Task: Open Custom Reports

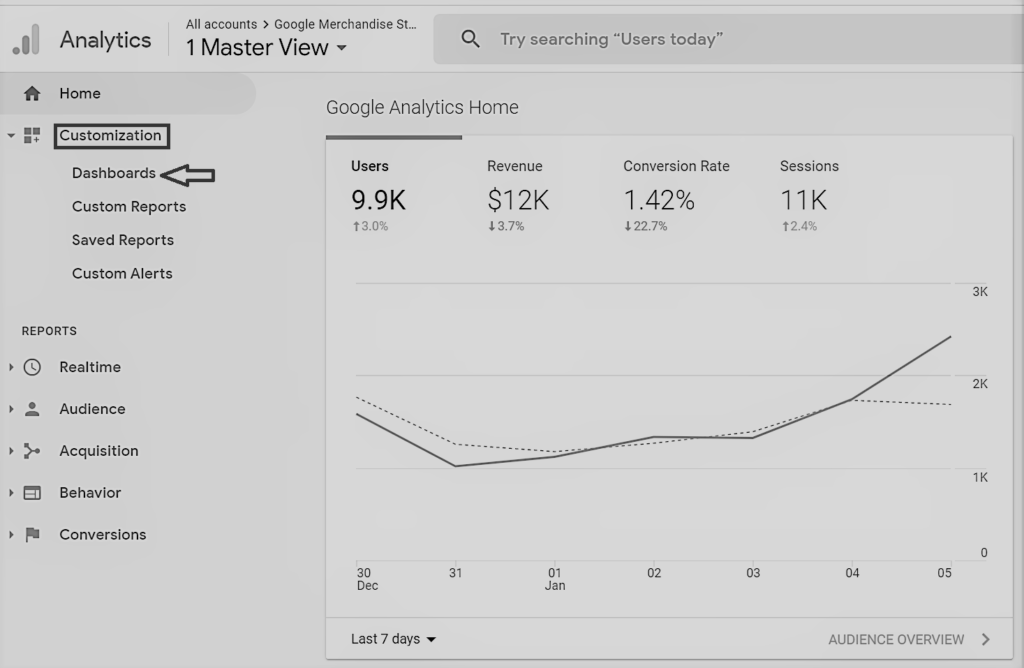Action: click(129, 206)
